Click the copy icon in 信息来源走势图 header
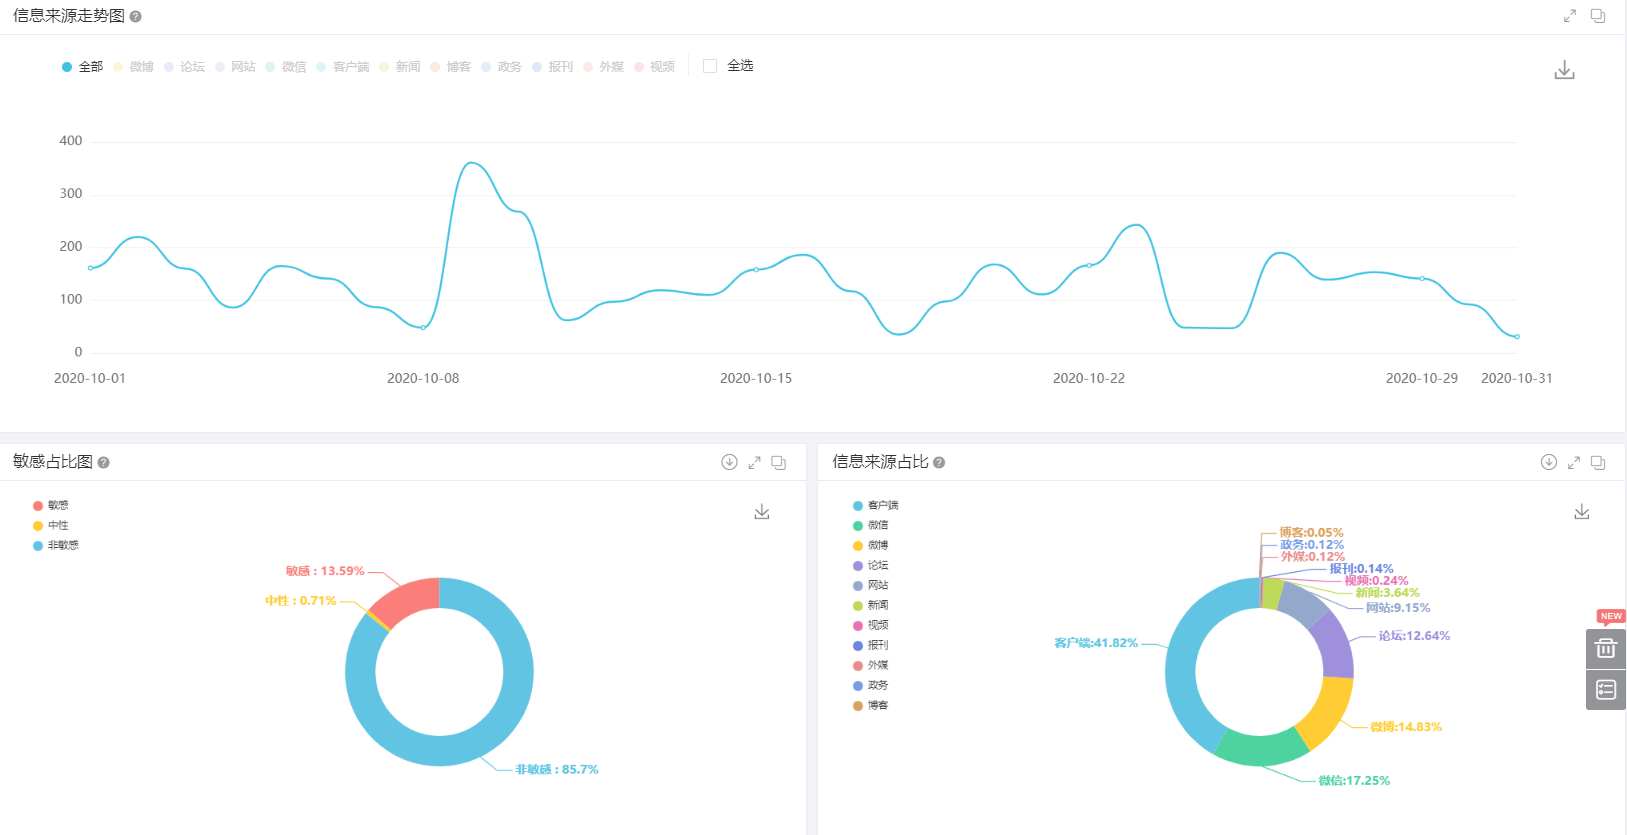Image resolution: width=1627 pixels, height=835 pixels. click(1598, 16)
